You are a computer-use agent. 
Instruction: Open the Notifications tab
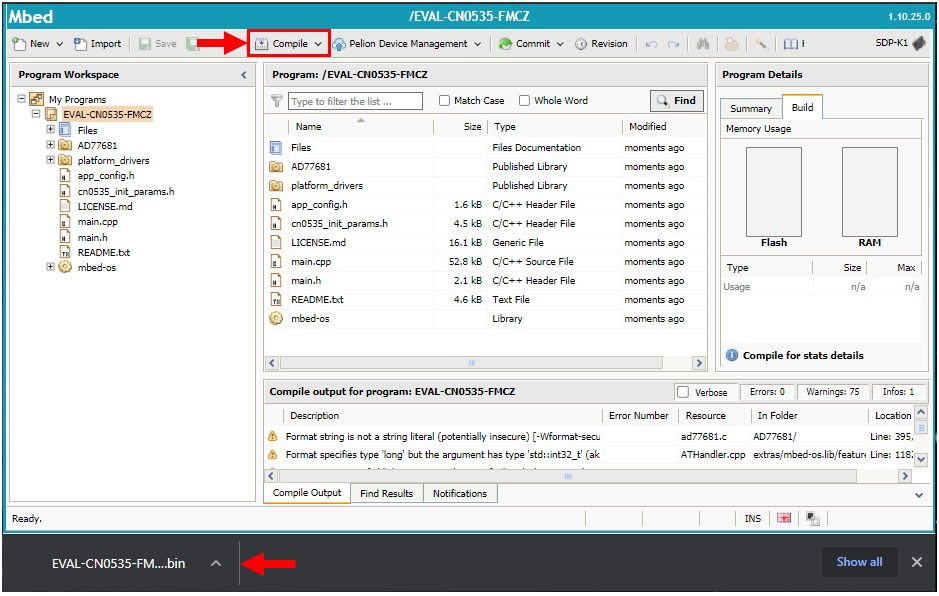click(460, 494)
